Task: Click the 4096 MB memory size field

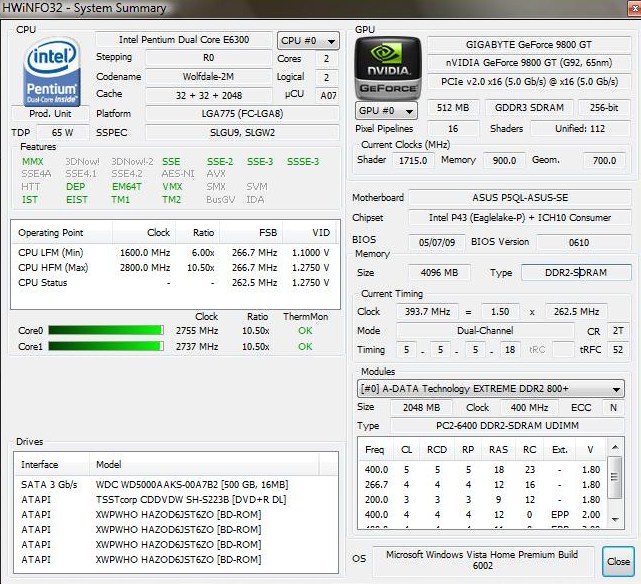Action: [439, 273]
